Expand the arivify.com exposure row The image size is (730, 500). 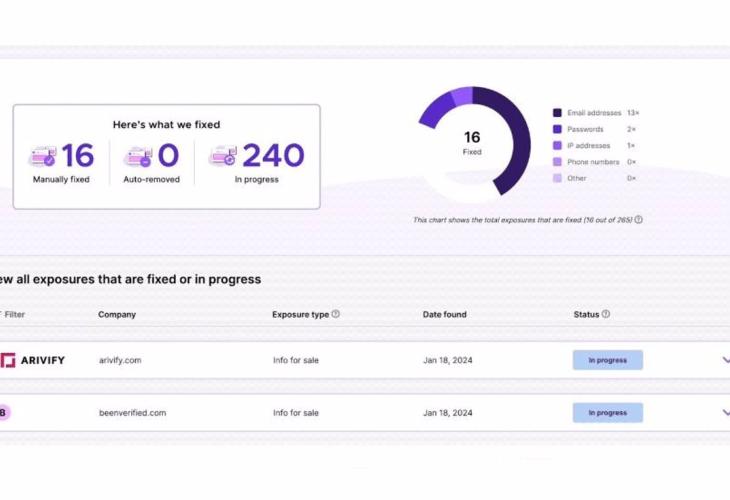click(x=725, y=360)
